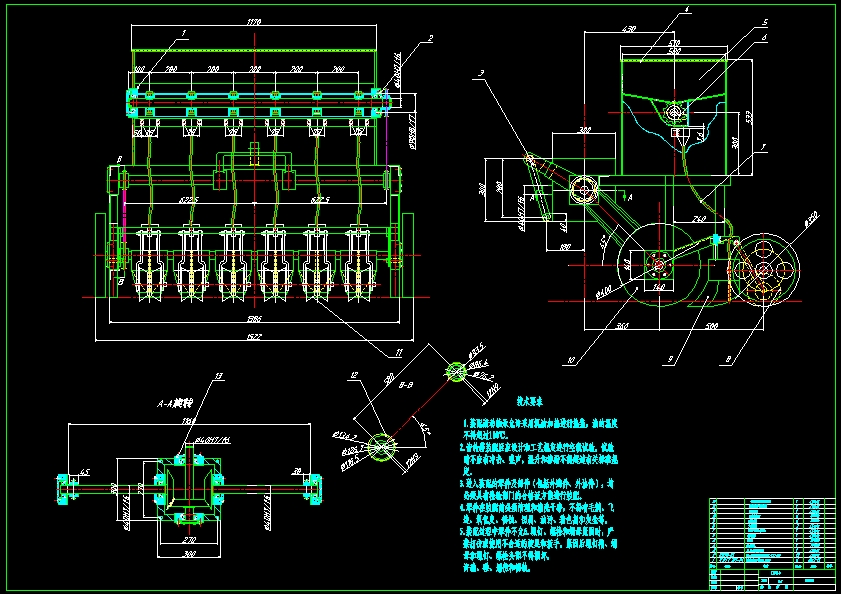
Task: Click the A-A rotated section view title
Action: (x=174, y=403)
